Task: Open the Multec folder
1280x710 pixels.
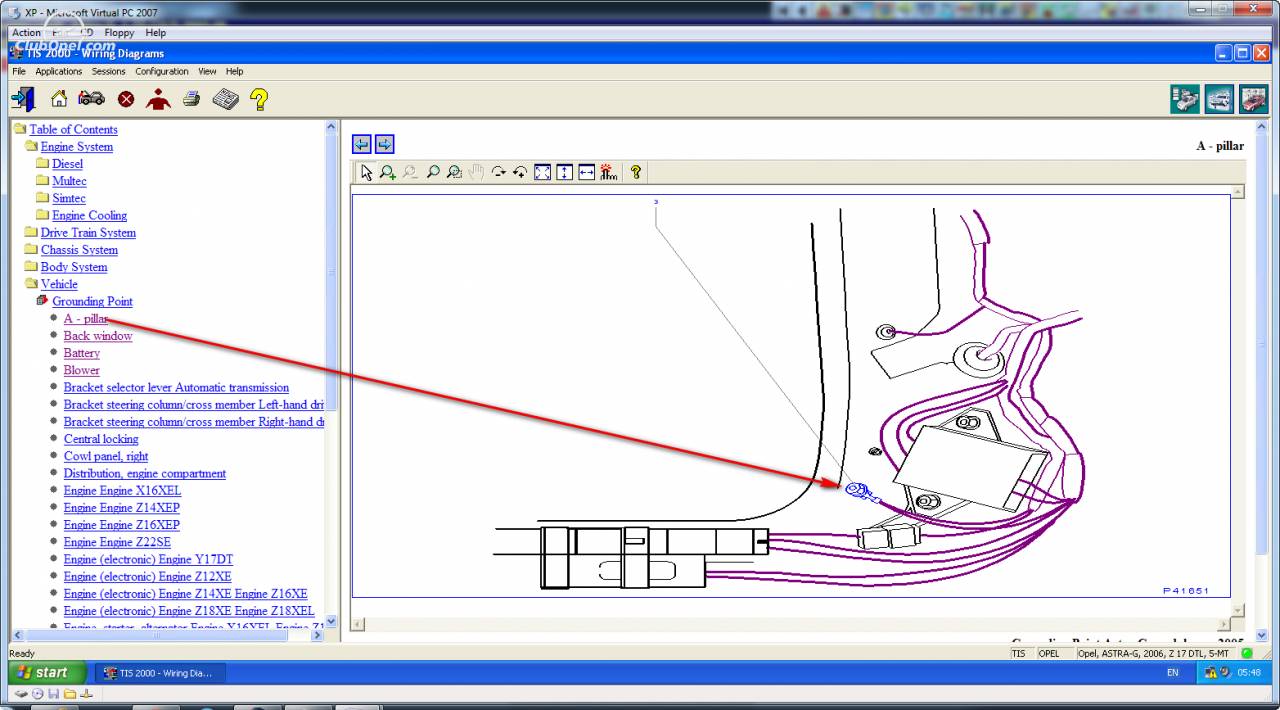Action: 69,181
